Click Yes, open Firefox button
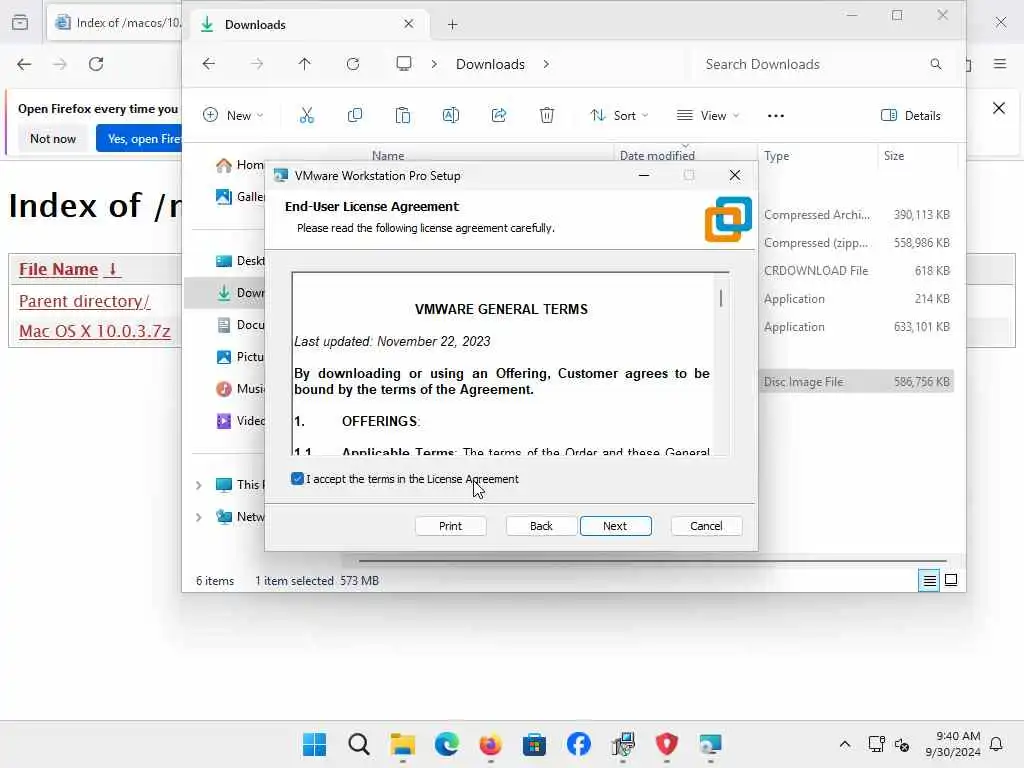The image size is (1024, 768). [x=139, y=138]
